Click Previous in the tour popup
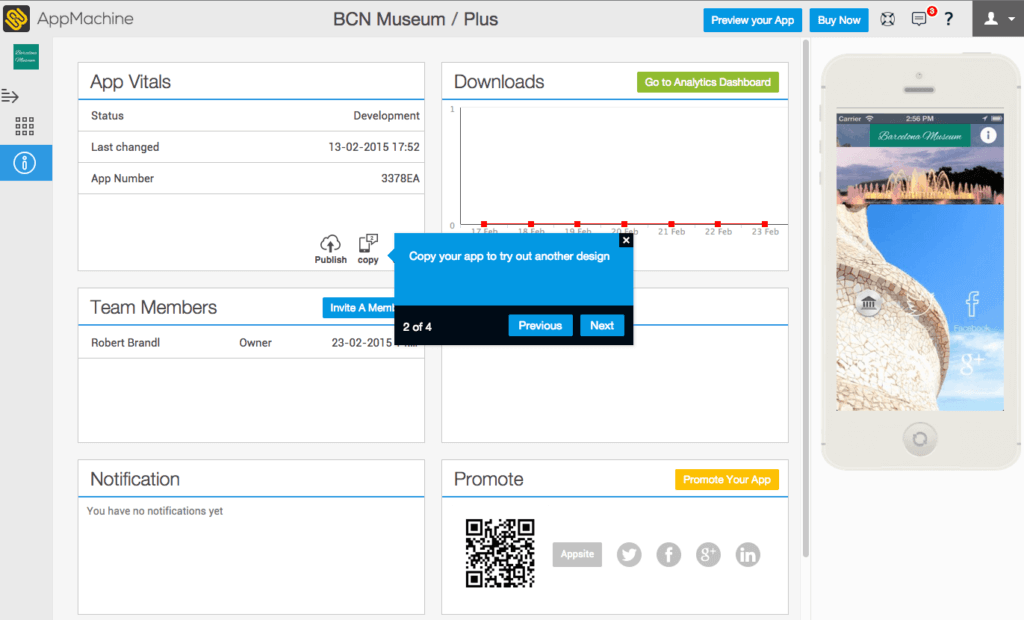This screenshot has height=620, width=1024. click(540, 325)
